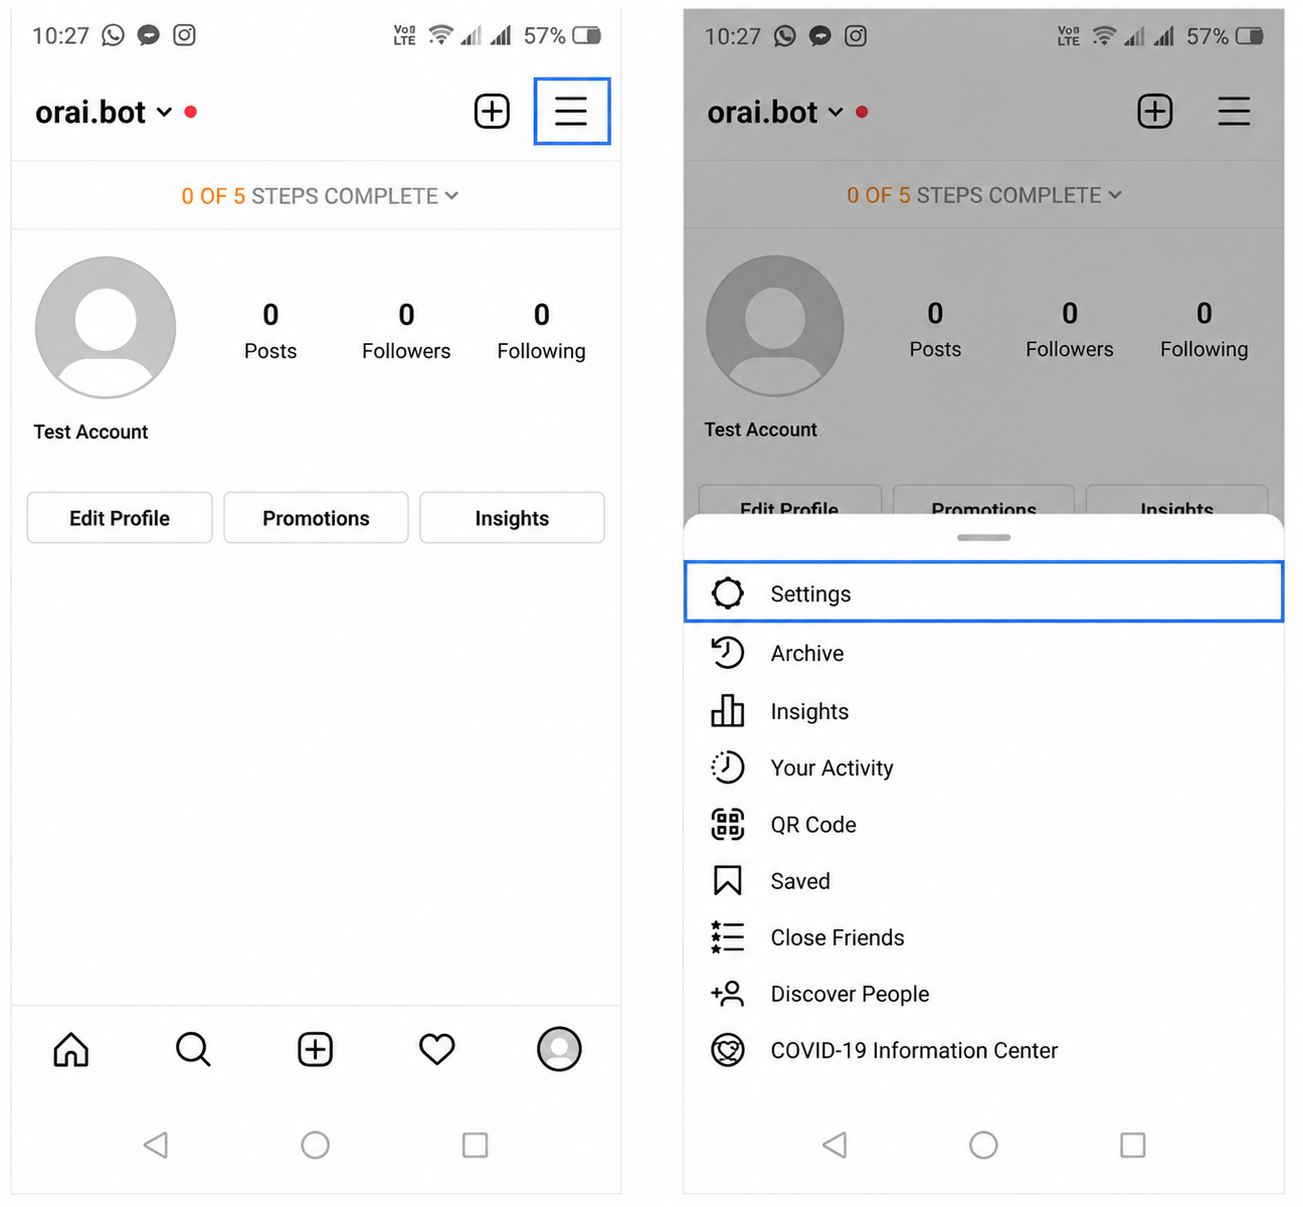
Task: Open the heart activity tab in bottom navigation
Action: (x=437, y=1049)
